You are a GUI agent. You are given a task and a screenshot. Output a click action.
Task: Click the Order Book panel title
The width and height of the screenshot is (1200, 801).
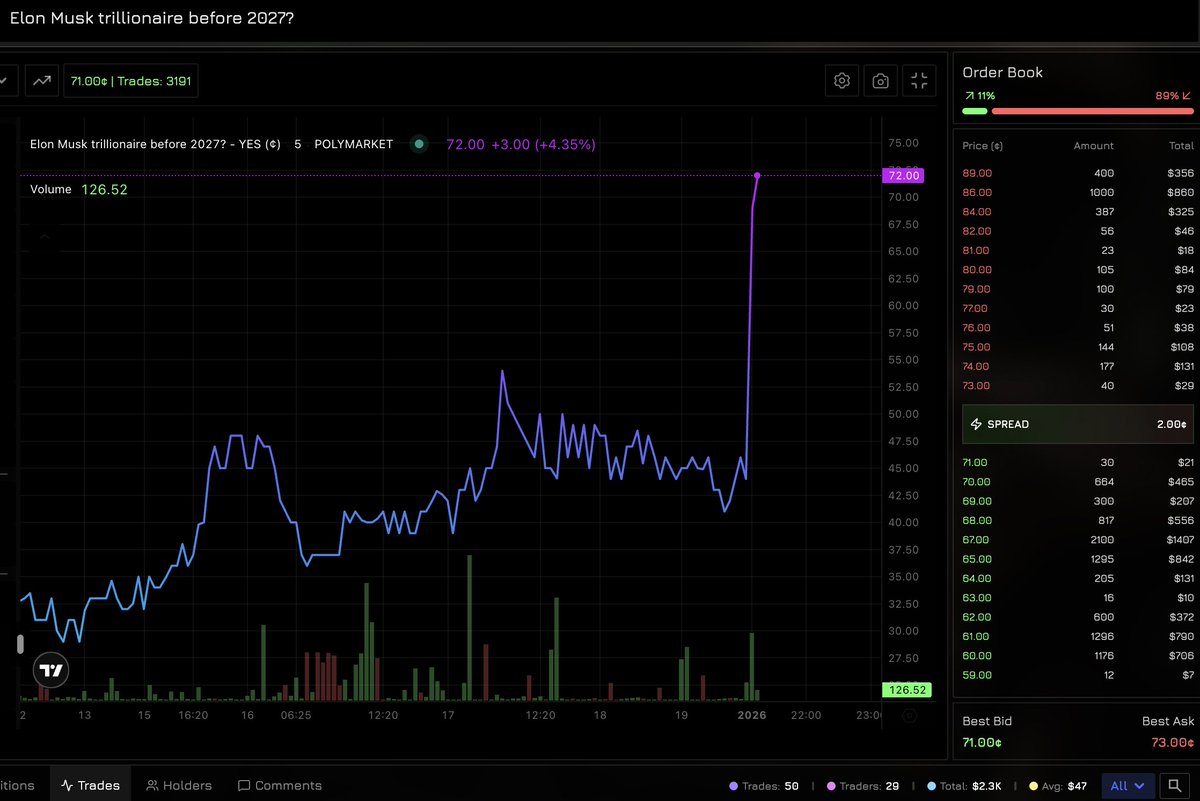1002,72
